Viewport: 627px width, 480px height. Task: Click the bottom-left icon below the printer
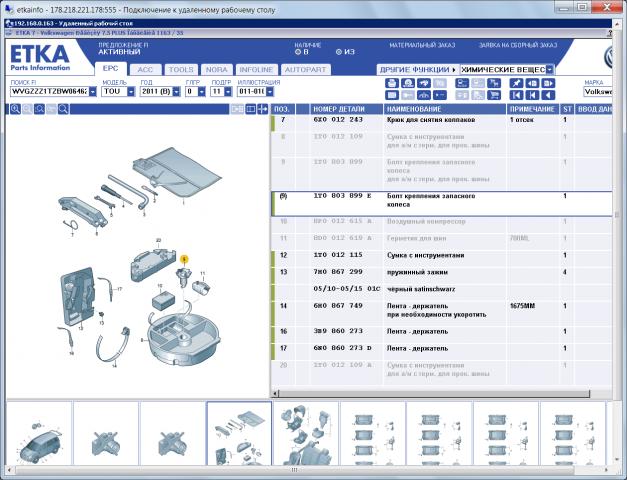(x=391, y=95)
